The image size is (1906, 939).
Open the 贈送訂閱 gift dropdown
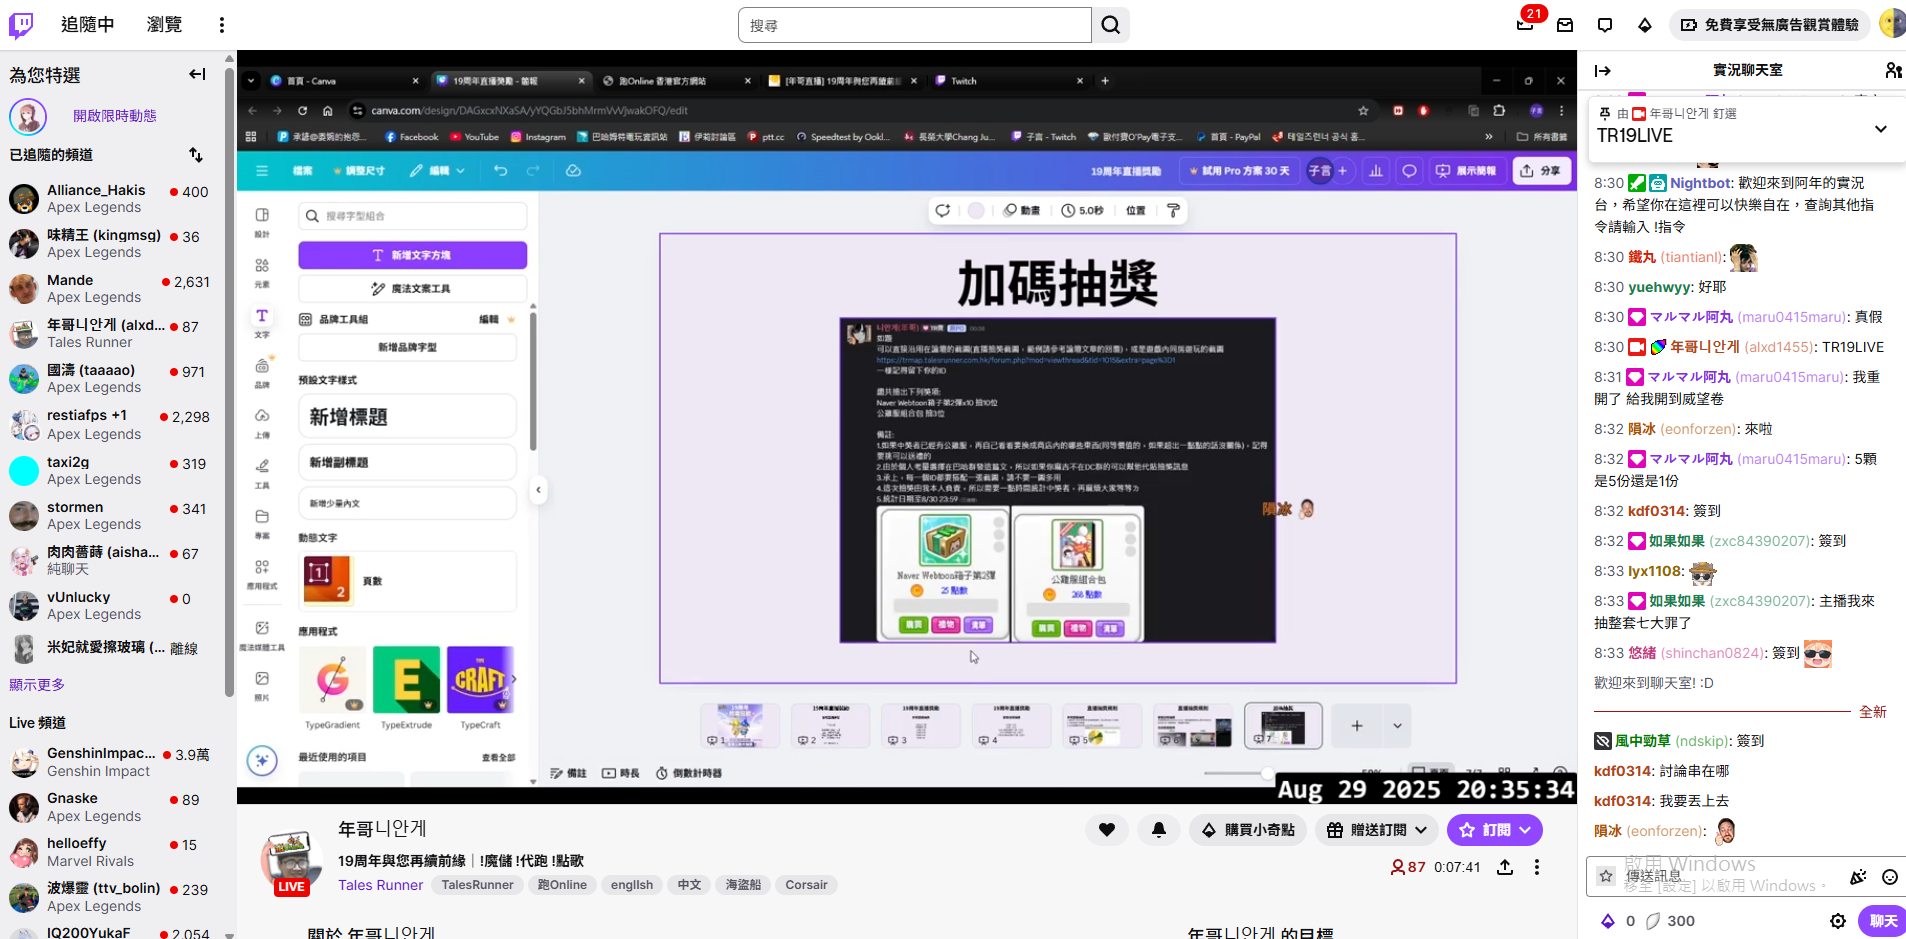click(1377, 830)
